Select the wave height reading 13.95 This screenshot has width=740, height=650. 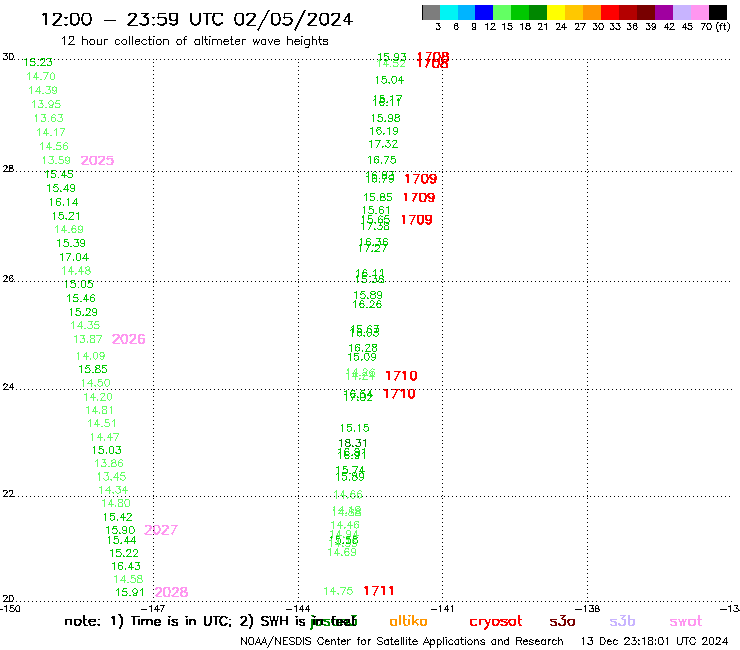[x=46, y=104]
